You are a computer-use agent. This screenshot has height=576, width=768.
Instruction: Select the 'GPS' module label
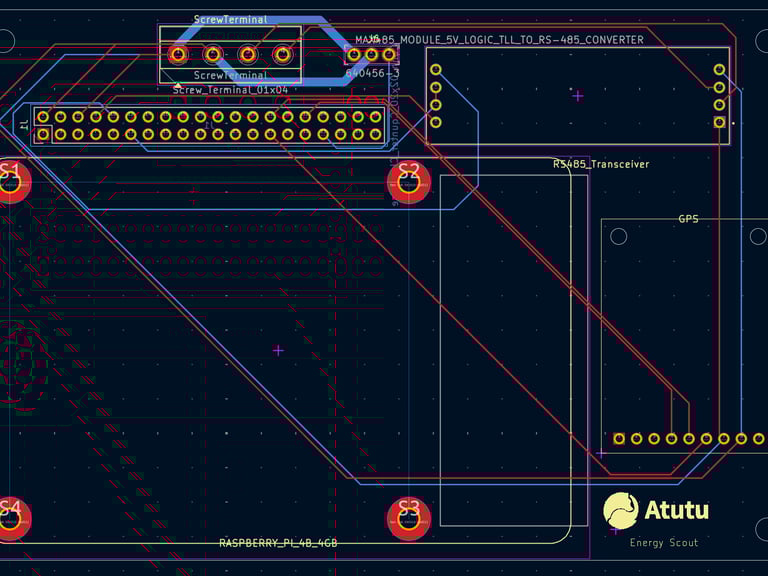pyautogui.click(x=688, y=219)
